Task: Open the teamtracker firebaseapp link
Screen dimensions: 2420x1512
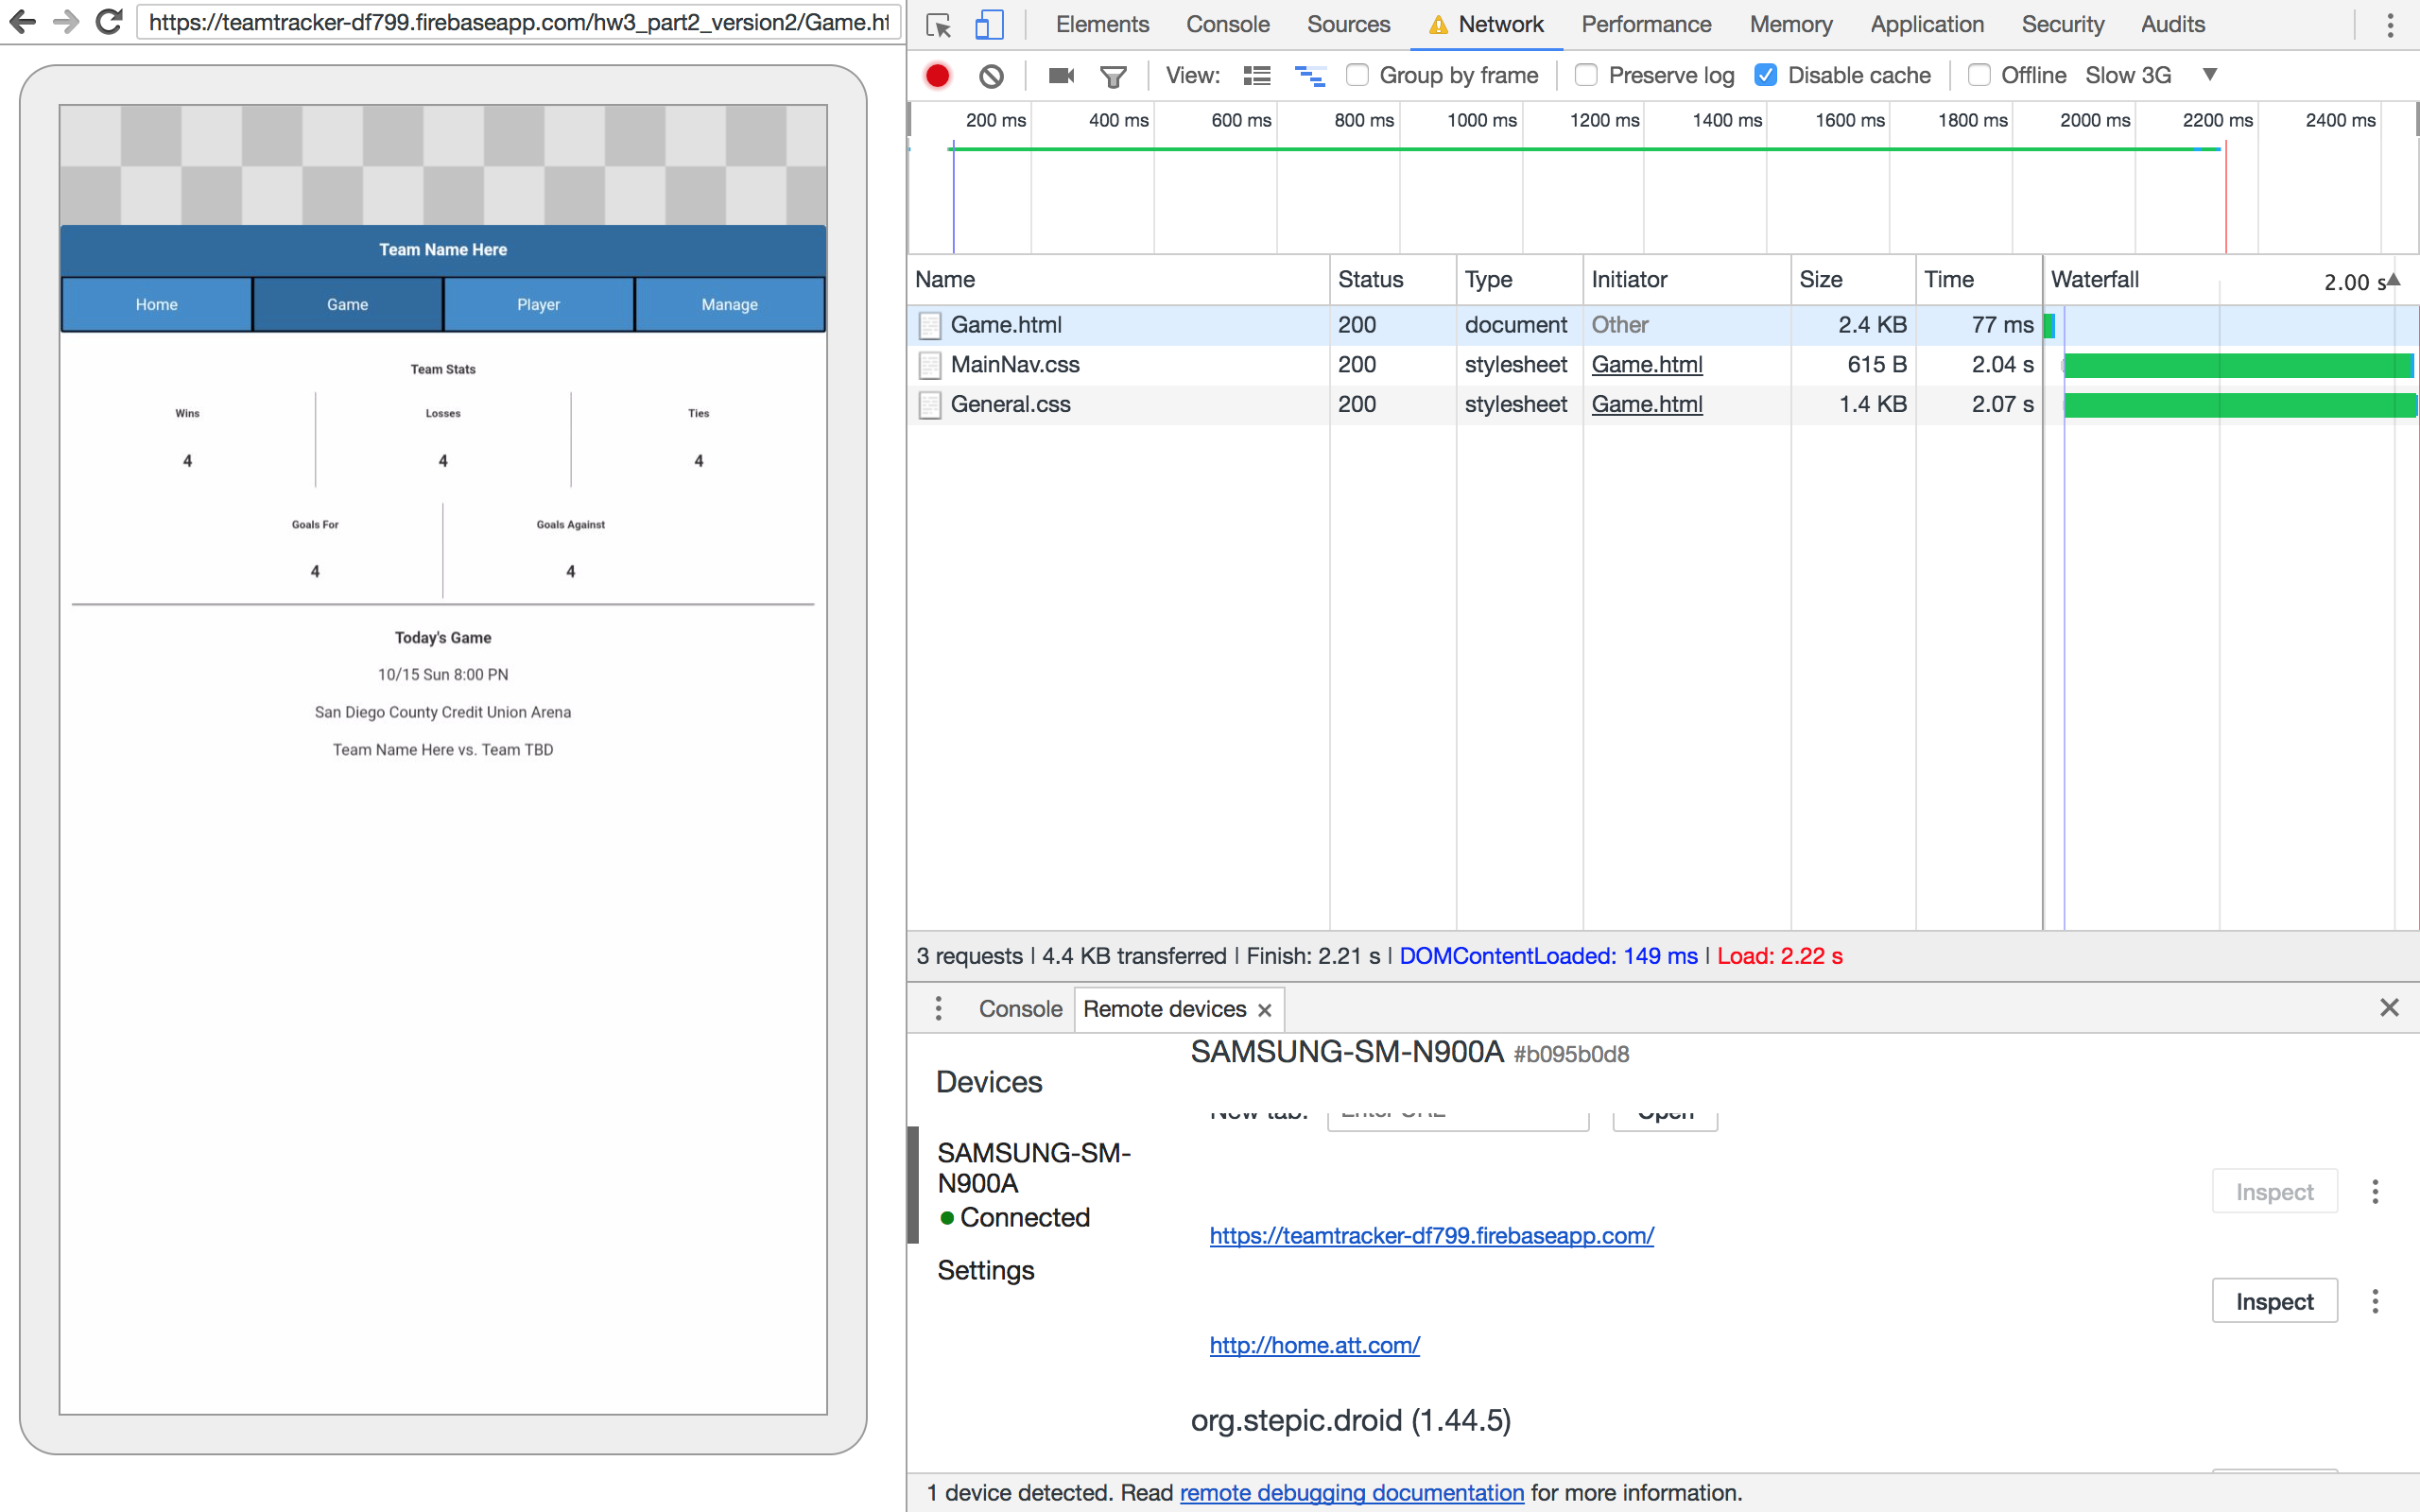Action: point(1431,1236)
